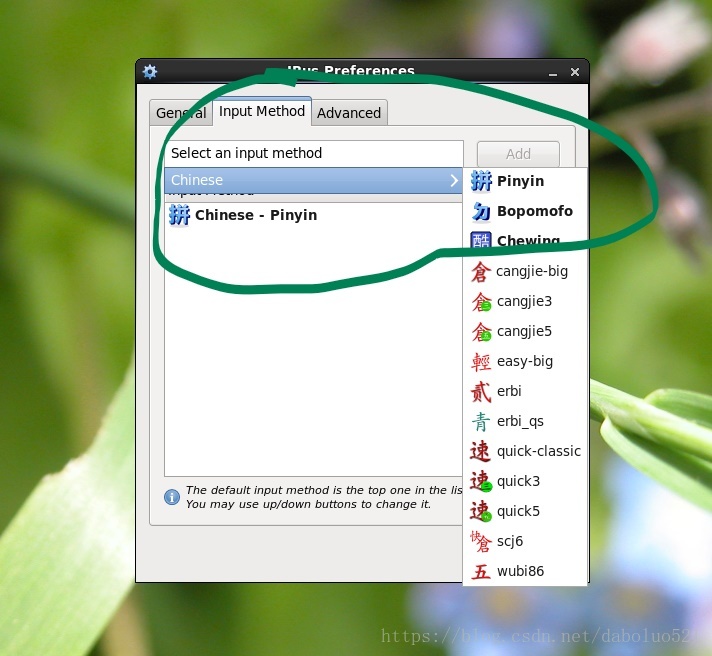The height and width of the screenshot is (656, 712).
Task: Expand the Chinese submenu arrow
Action: pyautogui.click(x=454, y=180)
